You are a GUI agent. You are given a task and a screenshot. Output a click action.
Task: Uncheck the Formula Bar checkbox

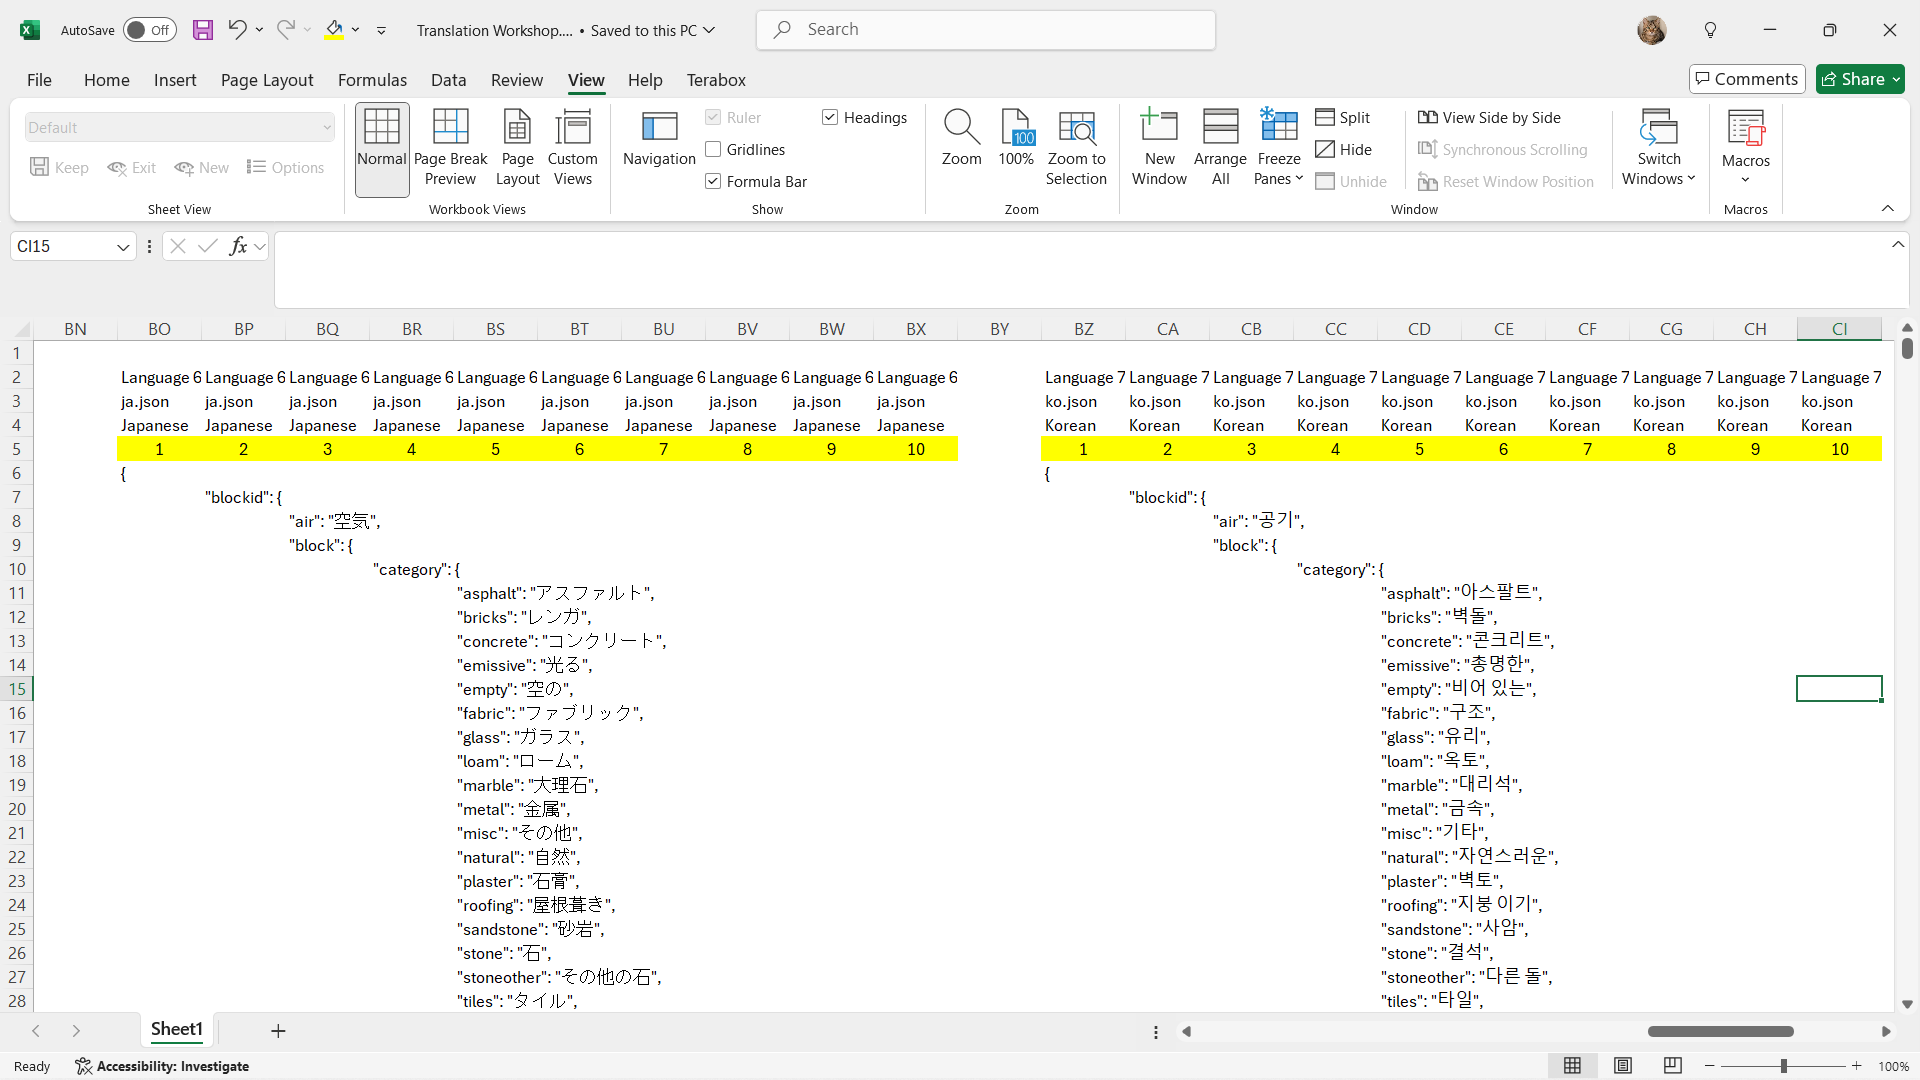pyautogui.click(x=713, y=182)
